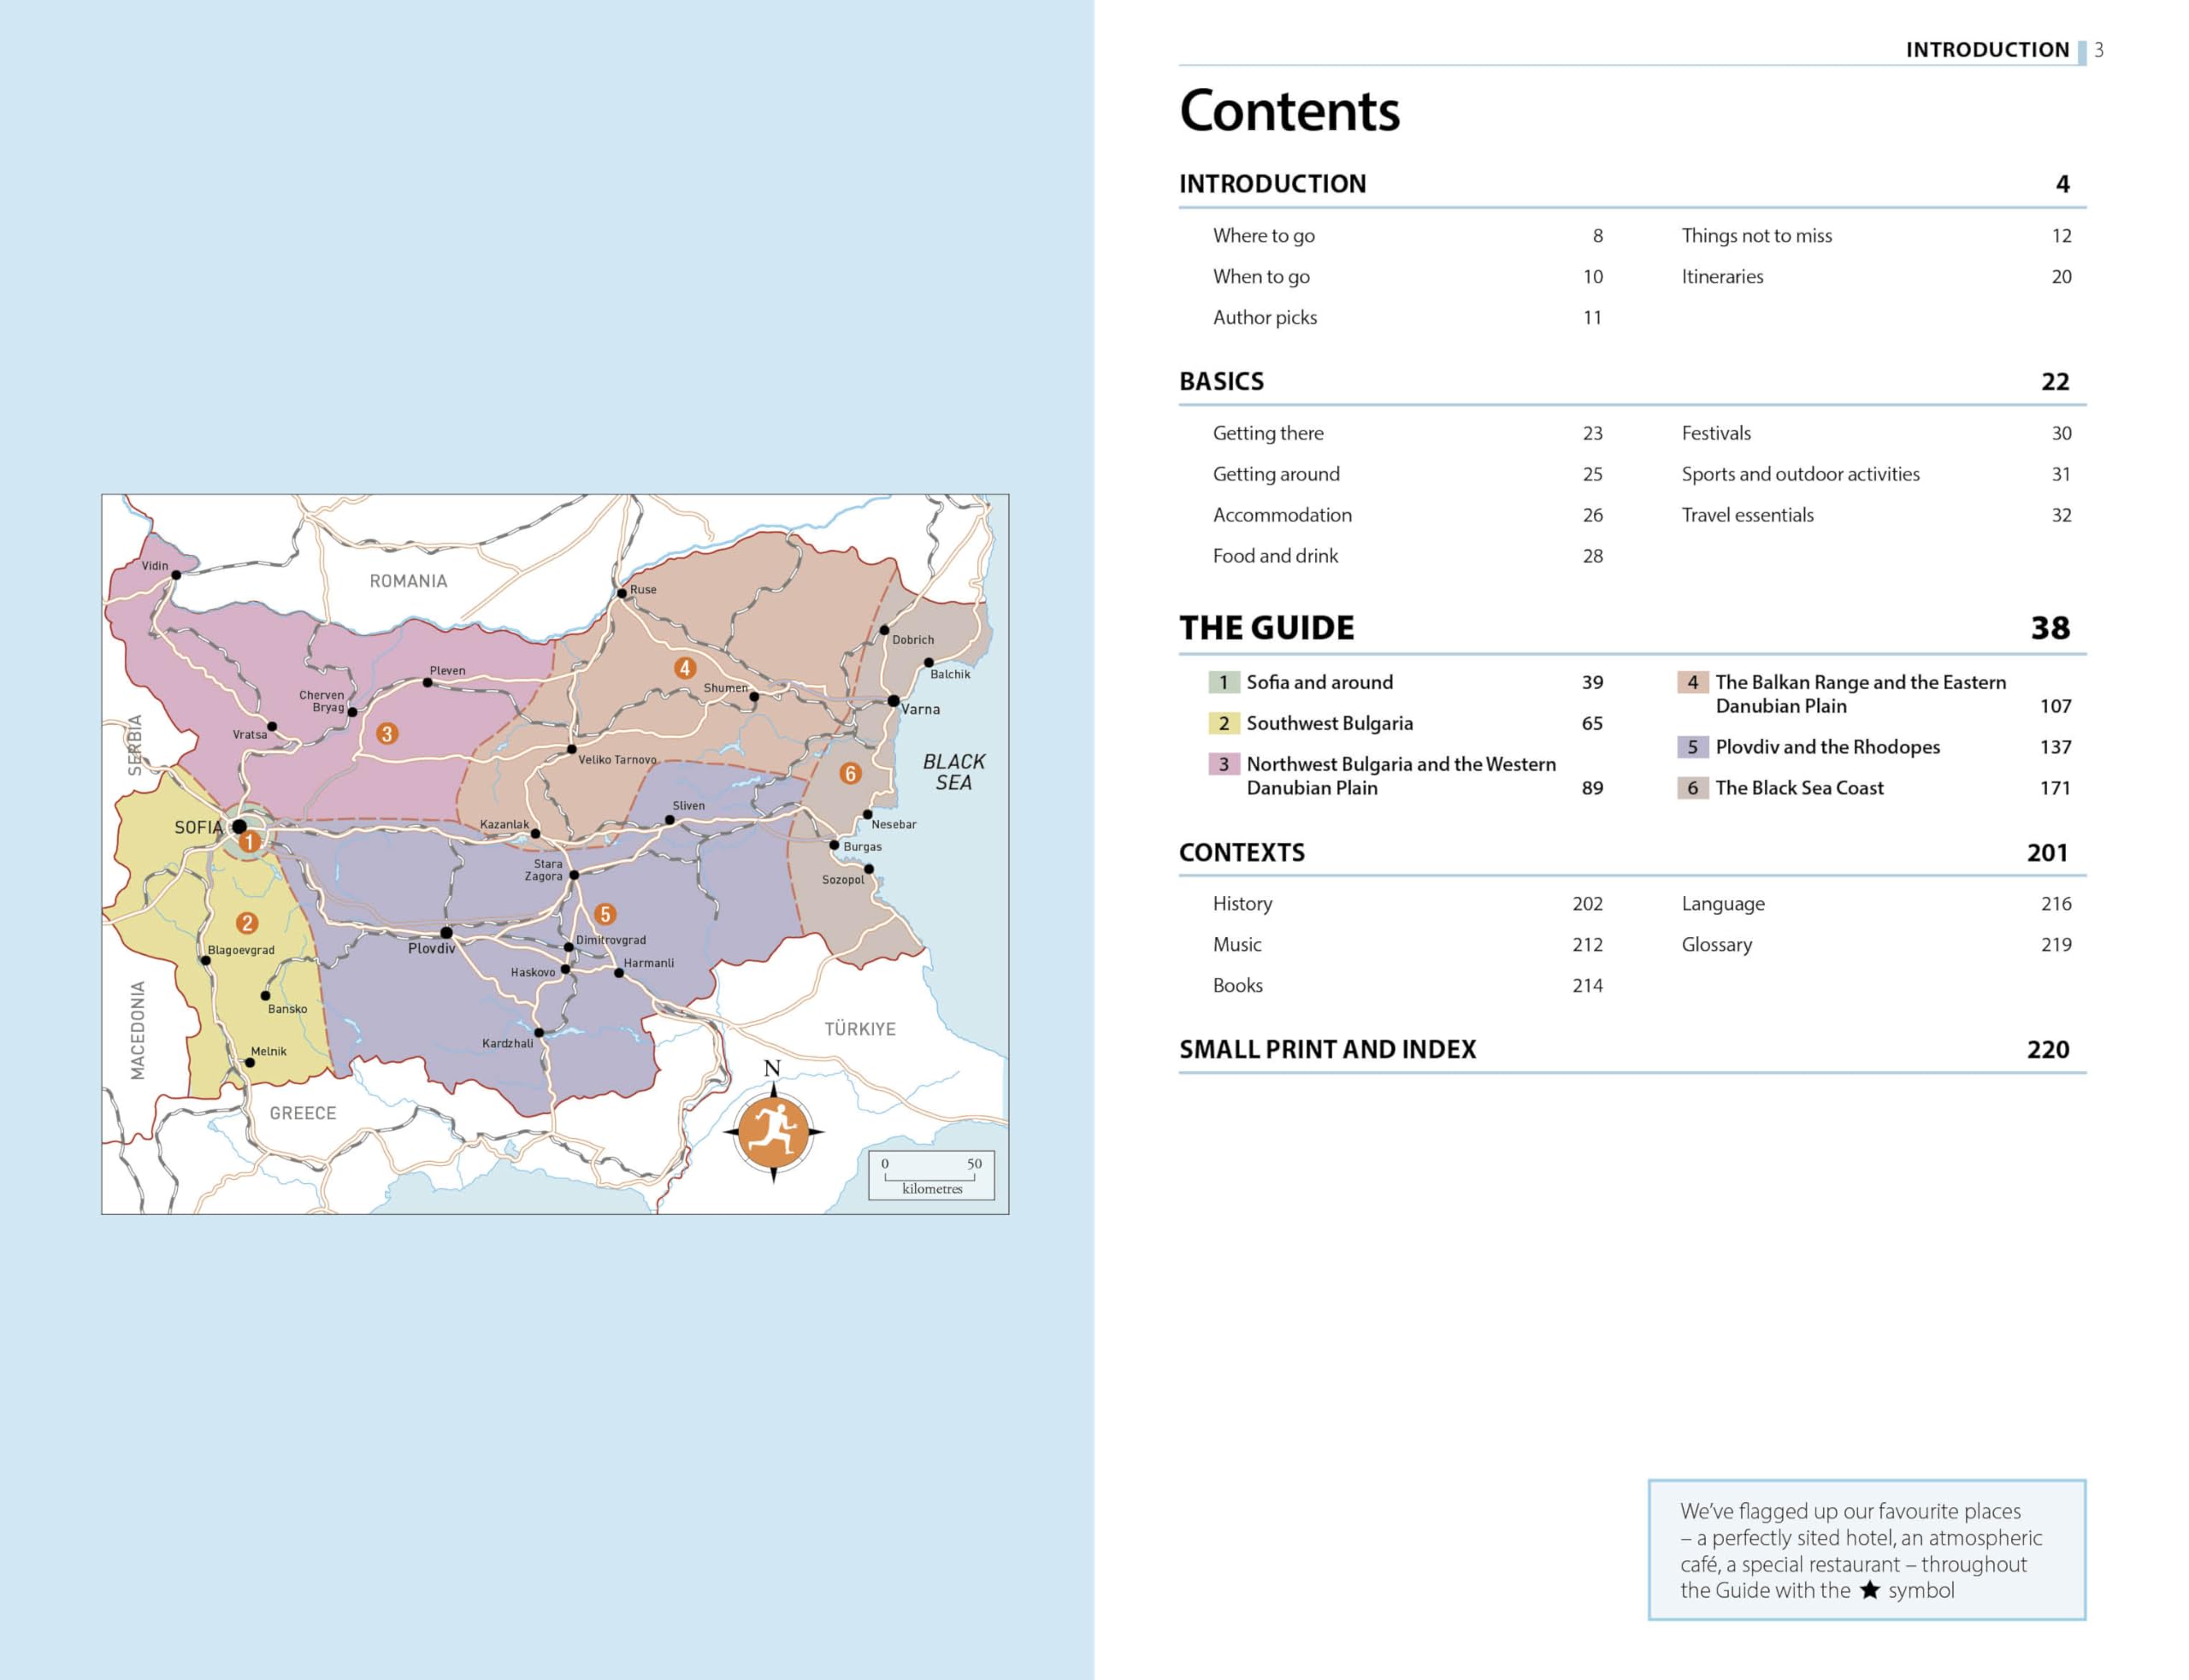Click the Bansko label on the map
This screenshot has width=2189, height=1680.
[x=287, y=1009]
